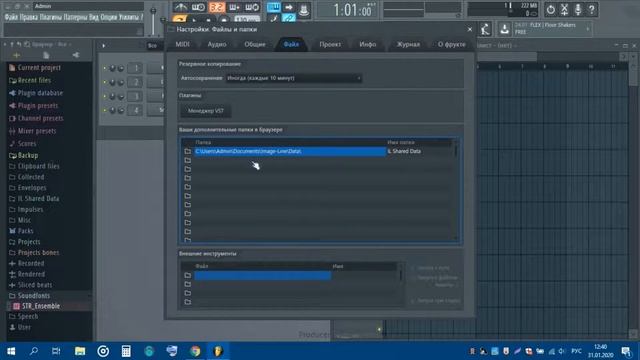The width and height of the screenshot is (640, 360).
Task: Toggle the green mute LED of channel 3
Action: (x=104, y=96)
